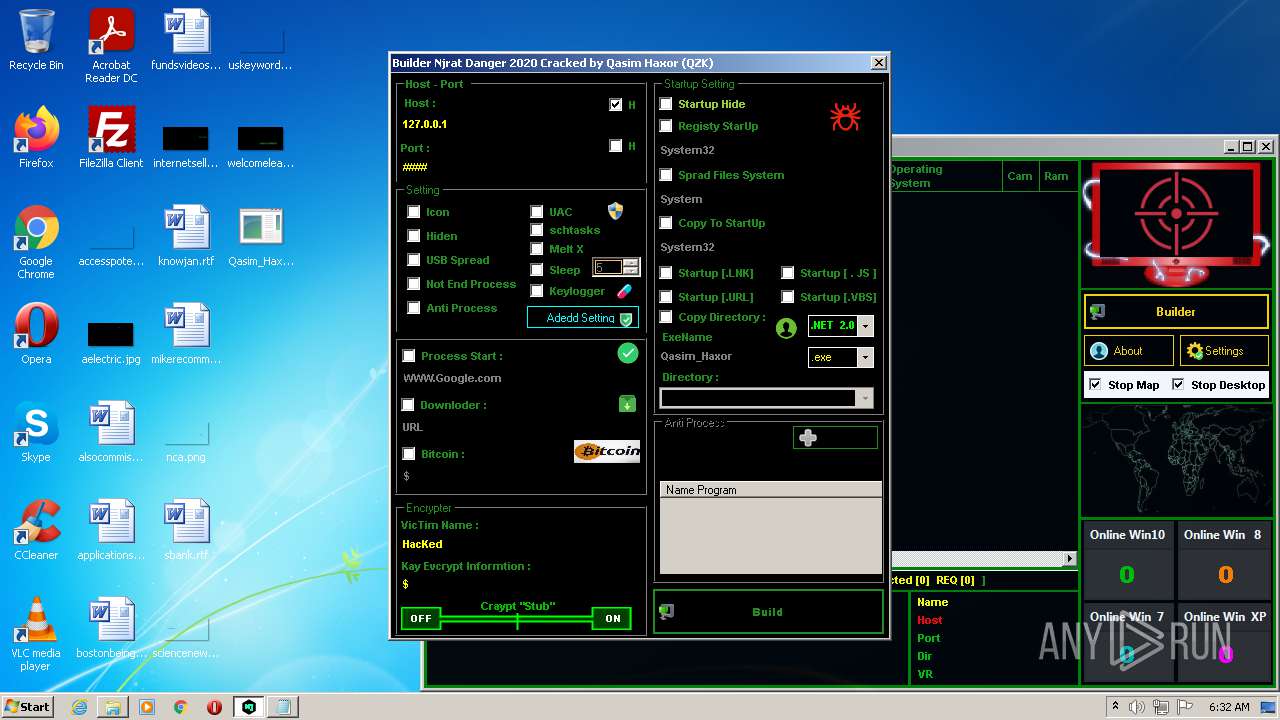Viewport: 1280px width, 720px height.
Task: Tick the Startup Hide checkbox
Action: click(666, 104)
